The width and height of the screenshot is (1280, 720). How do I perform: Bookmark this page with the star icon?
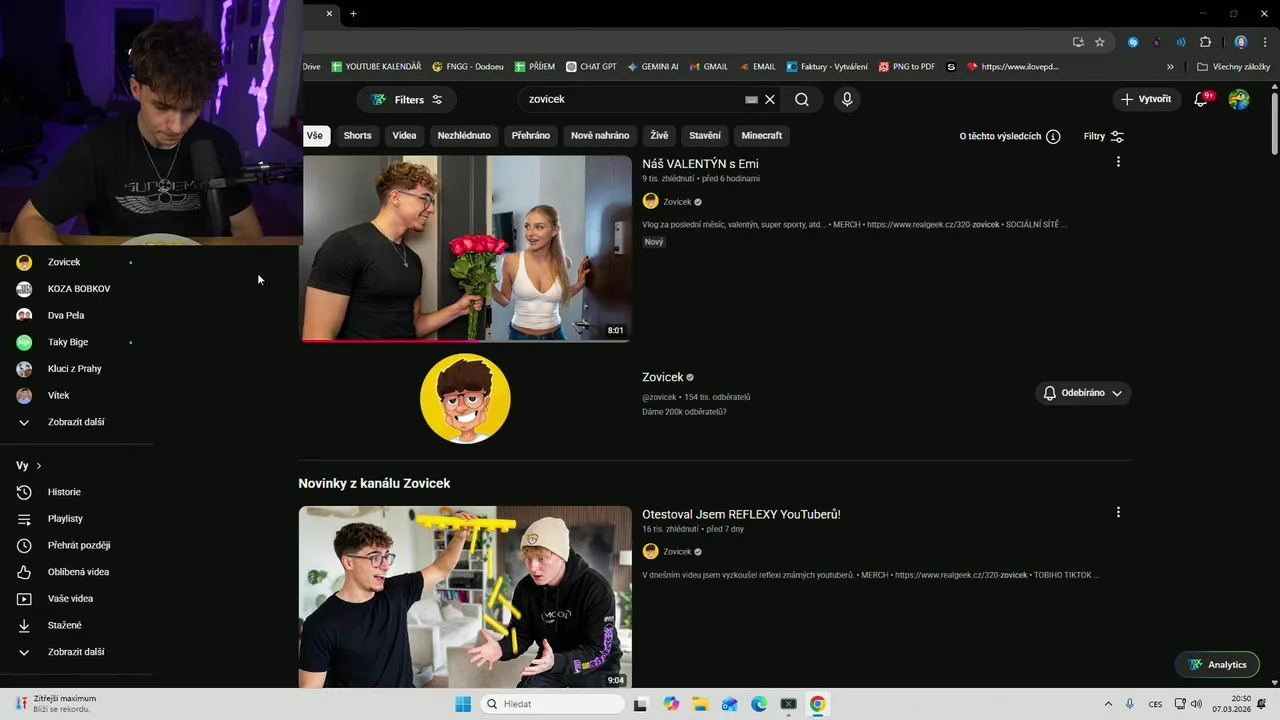pos(1100,42)
